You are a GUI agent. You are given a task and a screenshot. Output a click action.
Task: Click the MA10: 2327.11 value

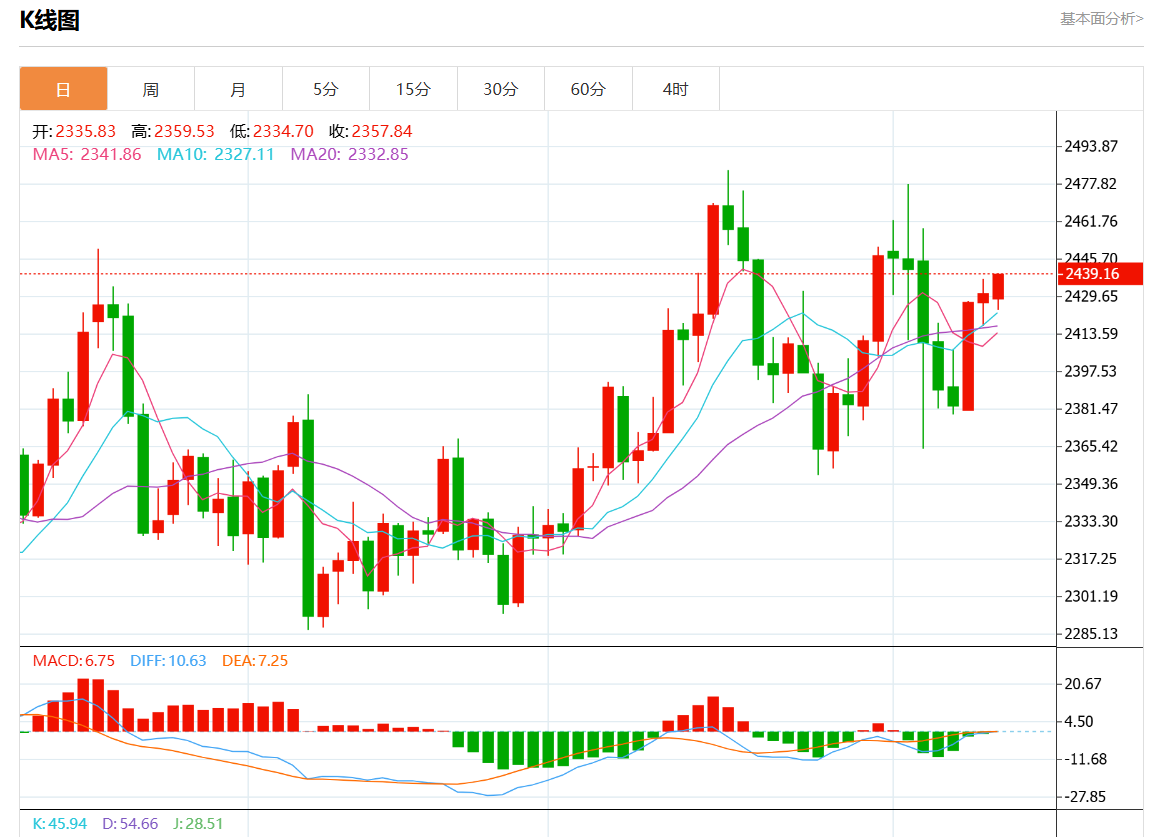coord(215,154)
